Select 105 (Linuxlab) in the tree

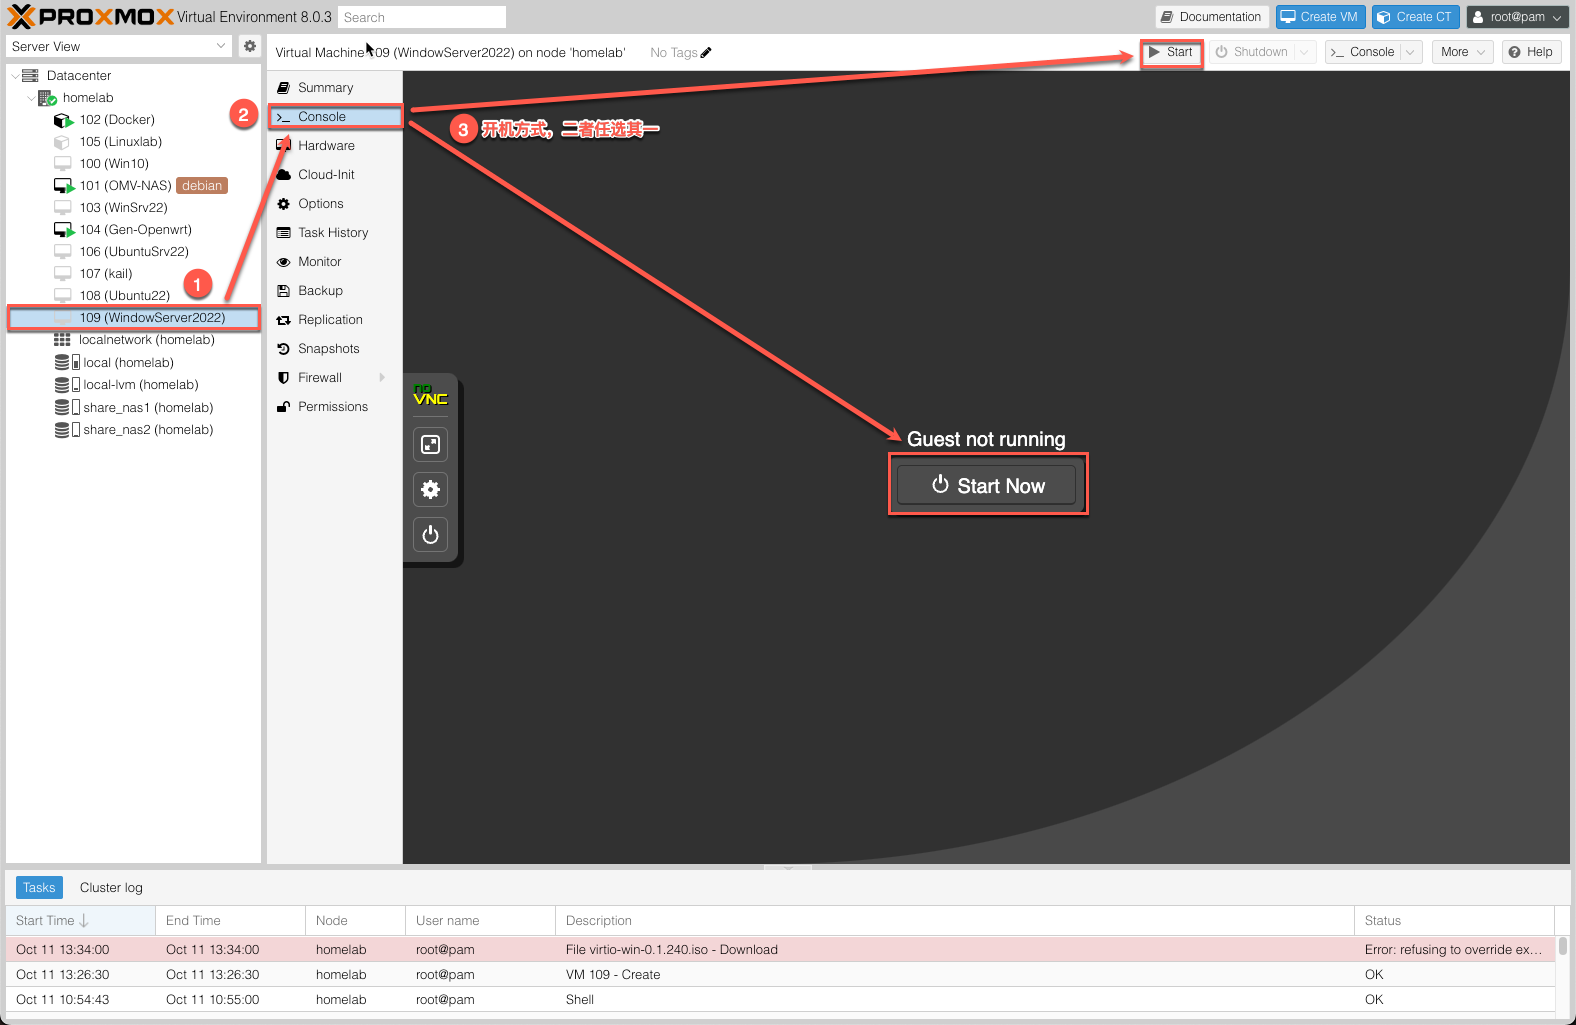[x=134, y=142]
